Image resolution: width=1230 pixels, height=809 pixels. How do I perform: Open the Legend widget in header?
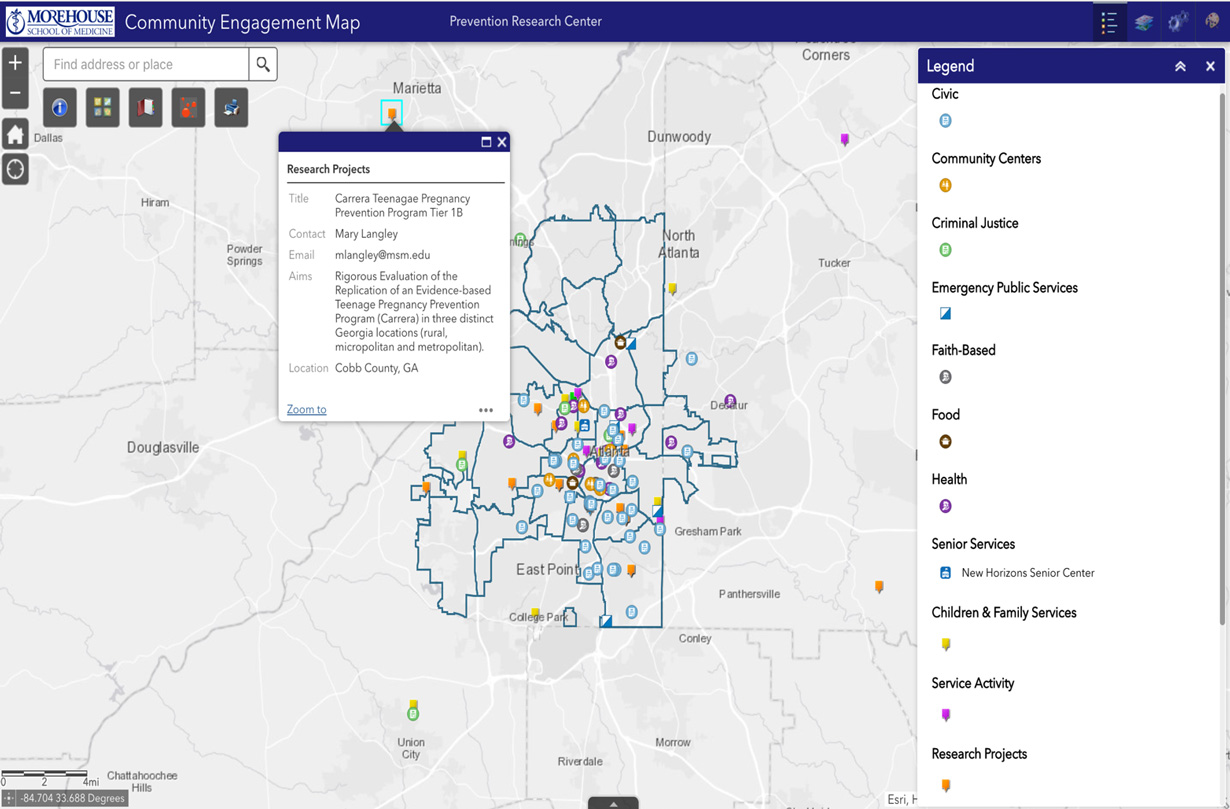pyautogui.click(x=1109, y=23)
